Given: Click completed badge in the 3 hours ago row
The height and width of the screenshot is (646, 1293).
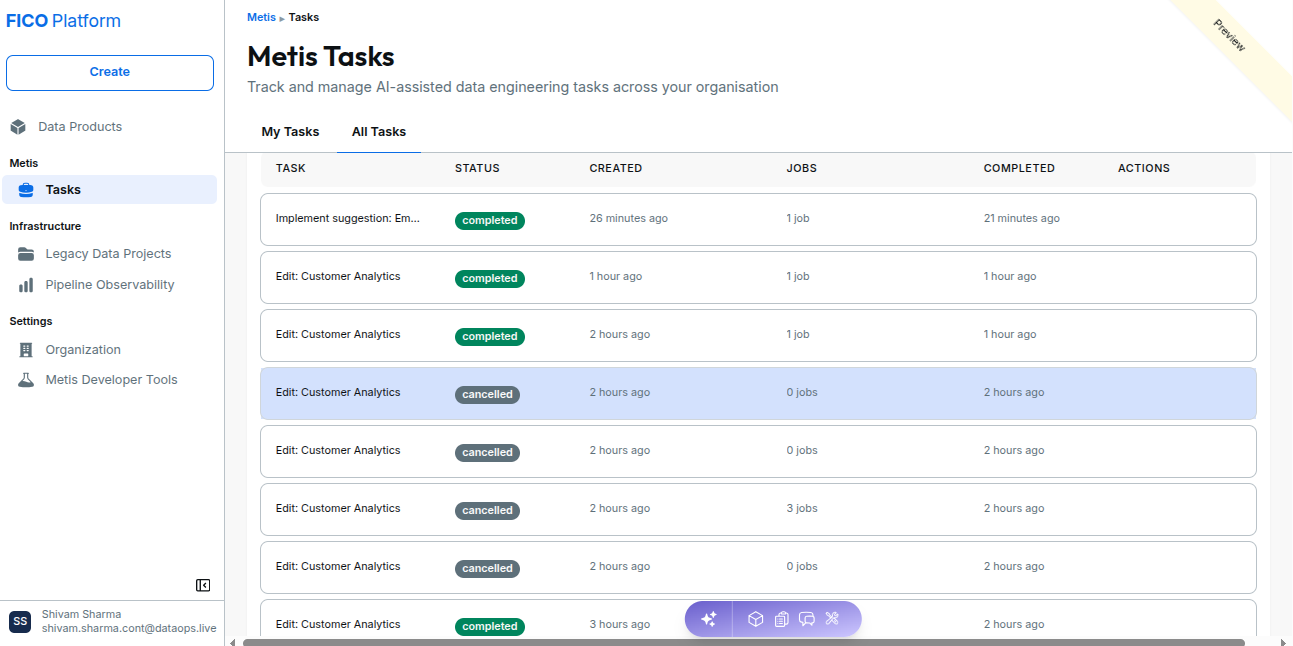Looking at the screenshot, I should pyautogui.click(x=490, y=627).
